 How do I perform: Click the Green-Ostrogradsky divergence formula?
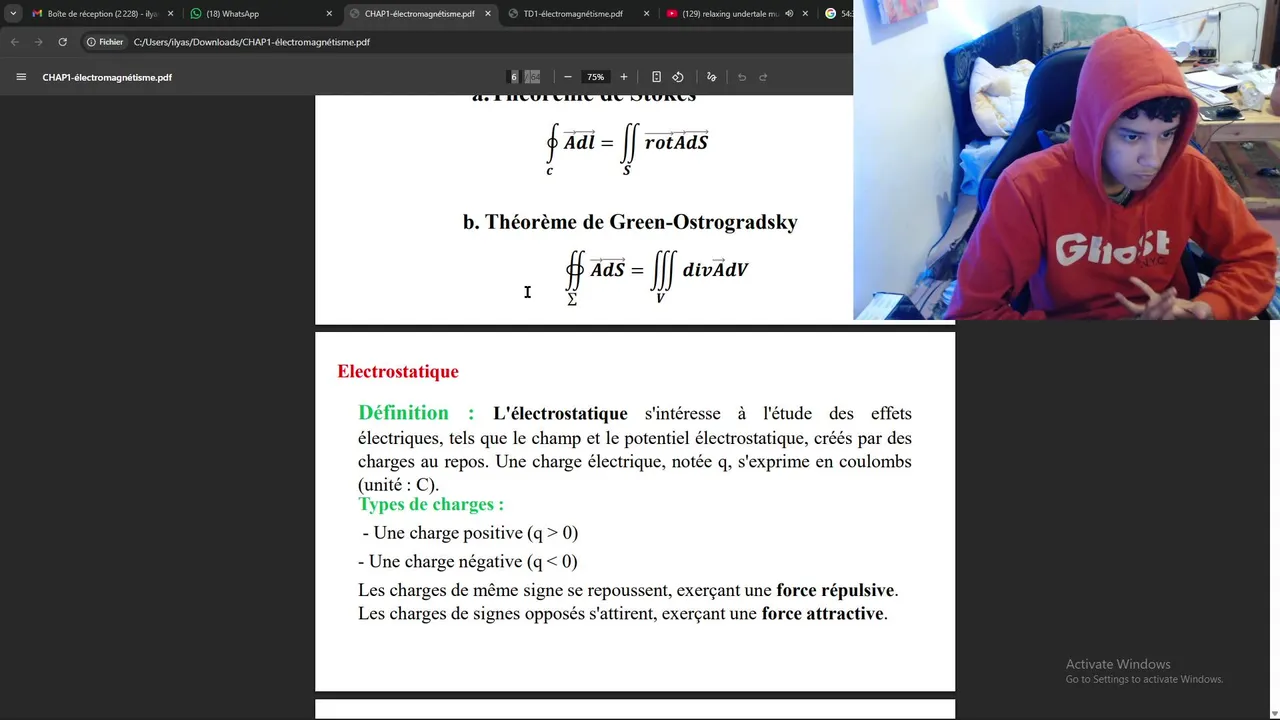coord(656,277)
